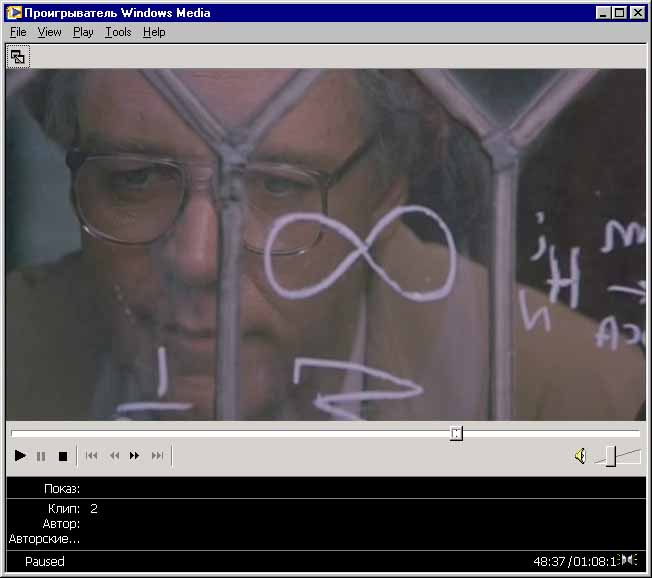
Task: Open the View menu
Action: 49,32
